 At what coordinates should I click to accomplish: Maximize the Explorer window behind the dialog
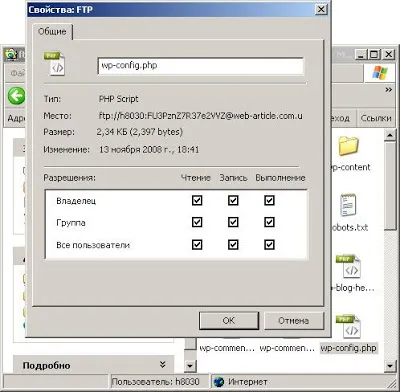point(374,54)
